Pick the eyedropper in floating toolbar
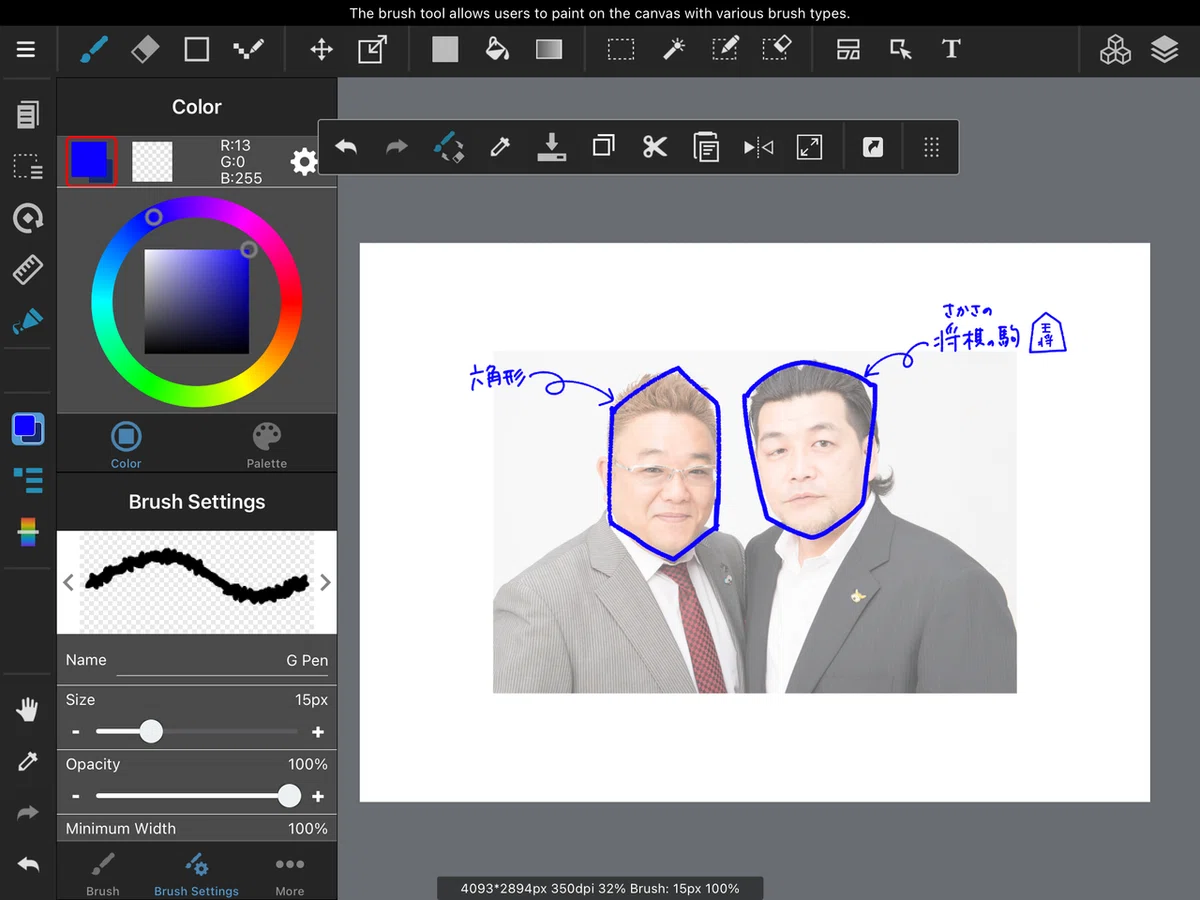The height and width of the screenshot is (900, 1200). (x=500, y=148)
